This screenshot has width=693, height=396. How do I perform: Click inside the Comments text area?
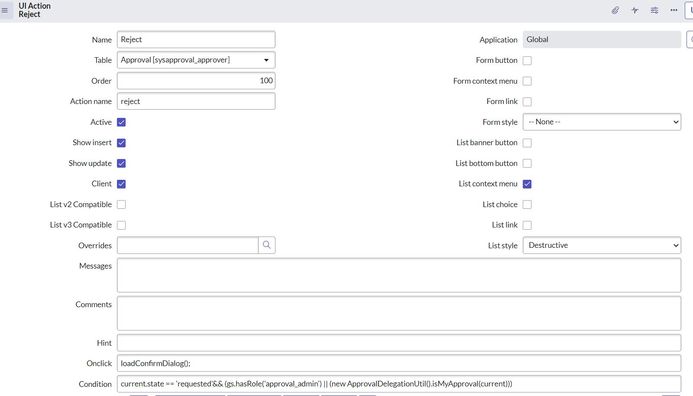(x=399, y=313)
